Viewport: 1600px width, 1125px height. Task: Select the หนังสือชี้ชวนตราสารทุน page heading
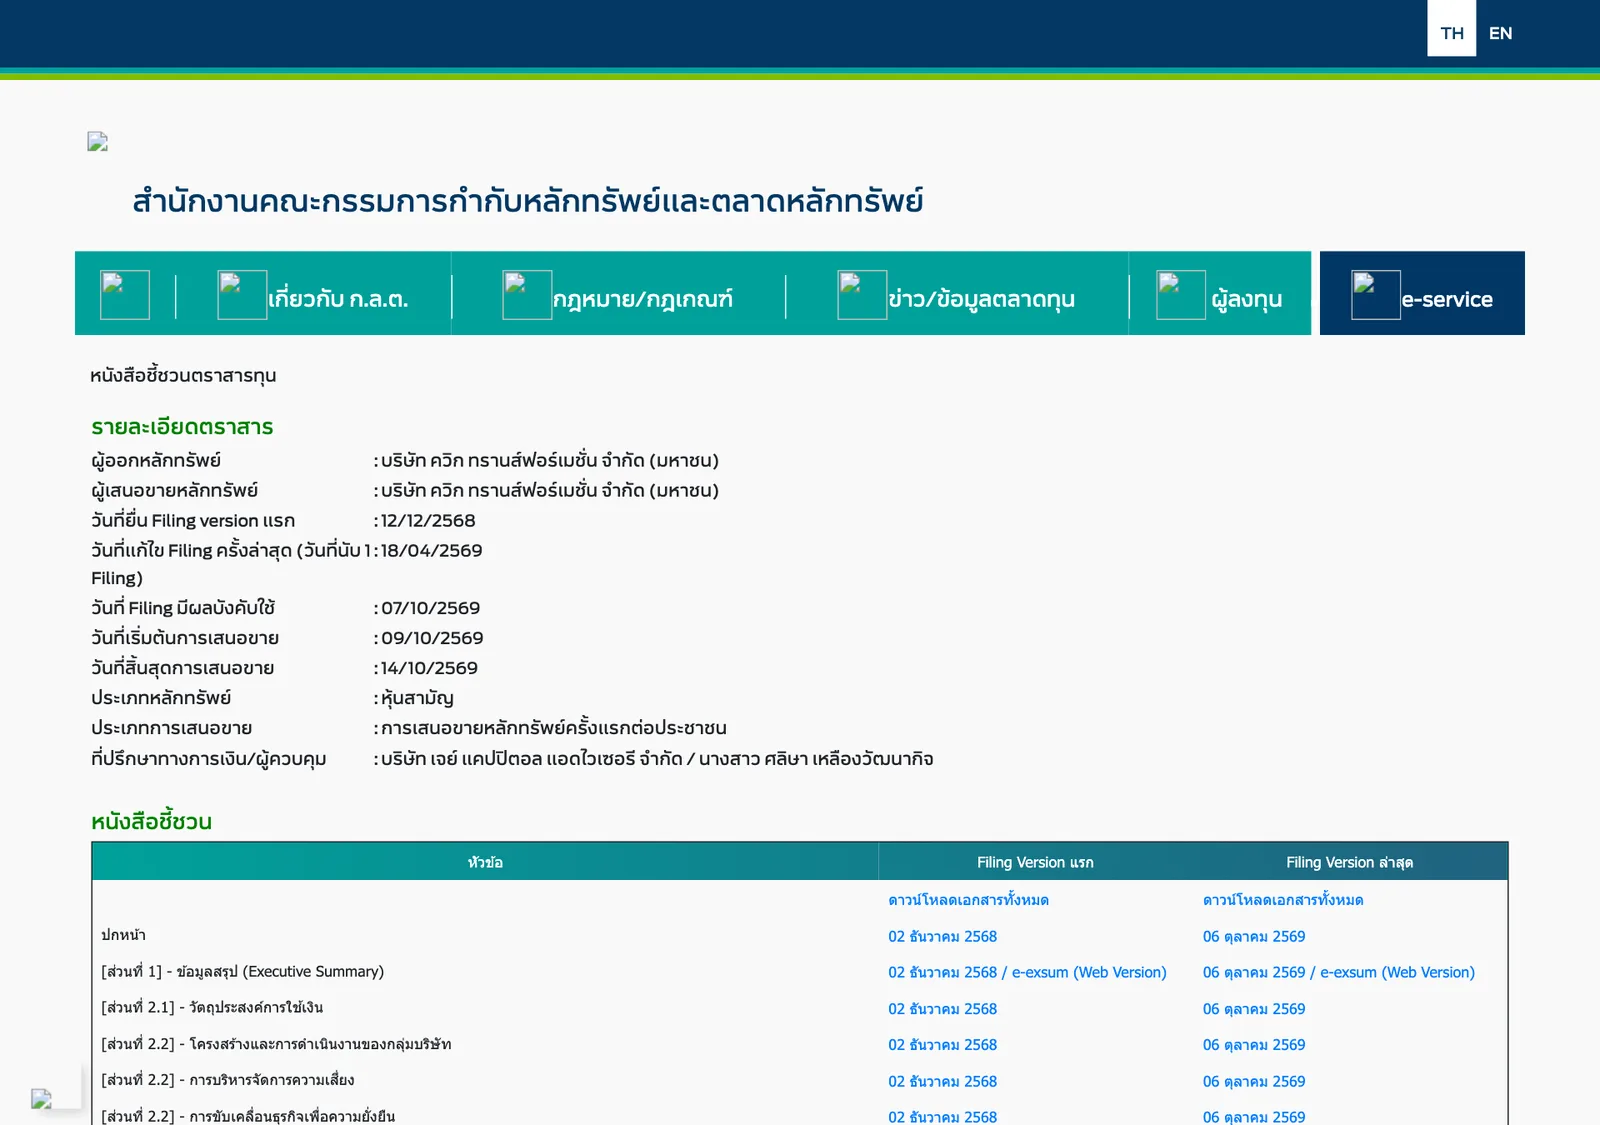coord(183,376)
